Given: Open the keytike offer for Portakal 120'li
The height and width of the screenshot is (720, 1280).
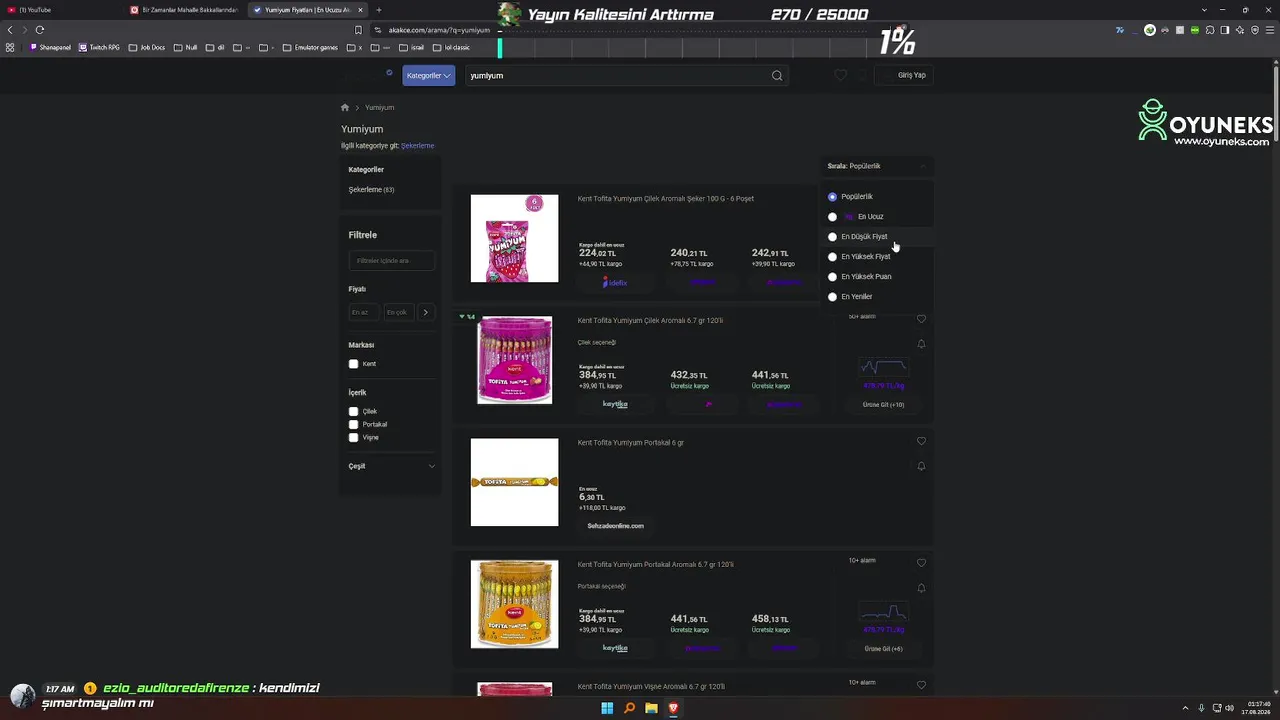Looking at the screenshot, I should click(615, 648).
